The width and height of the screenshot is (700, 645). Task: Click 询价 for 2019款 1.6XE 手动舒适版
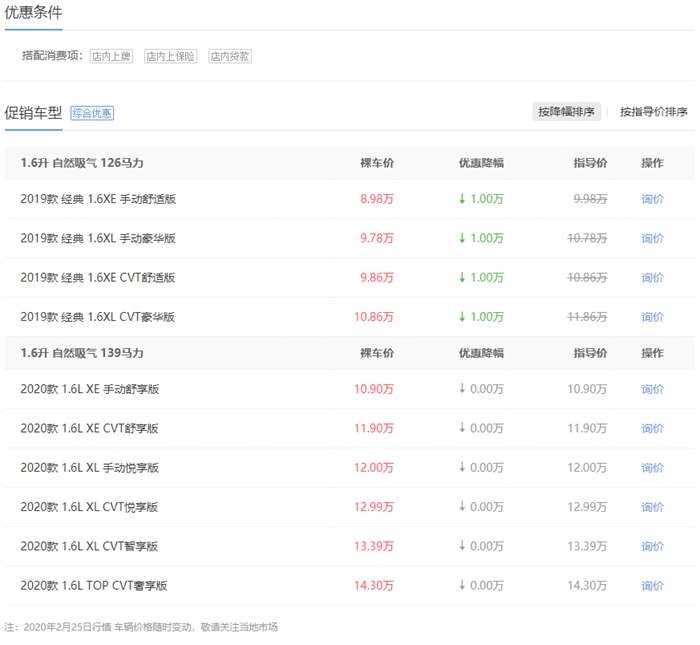tap(652, 199)
